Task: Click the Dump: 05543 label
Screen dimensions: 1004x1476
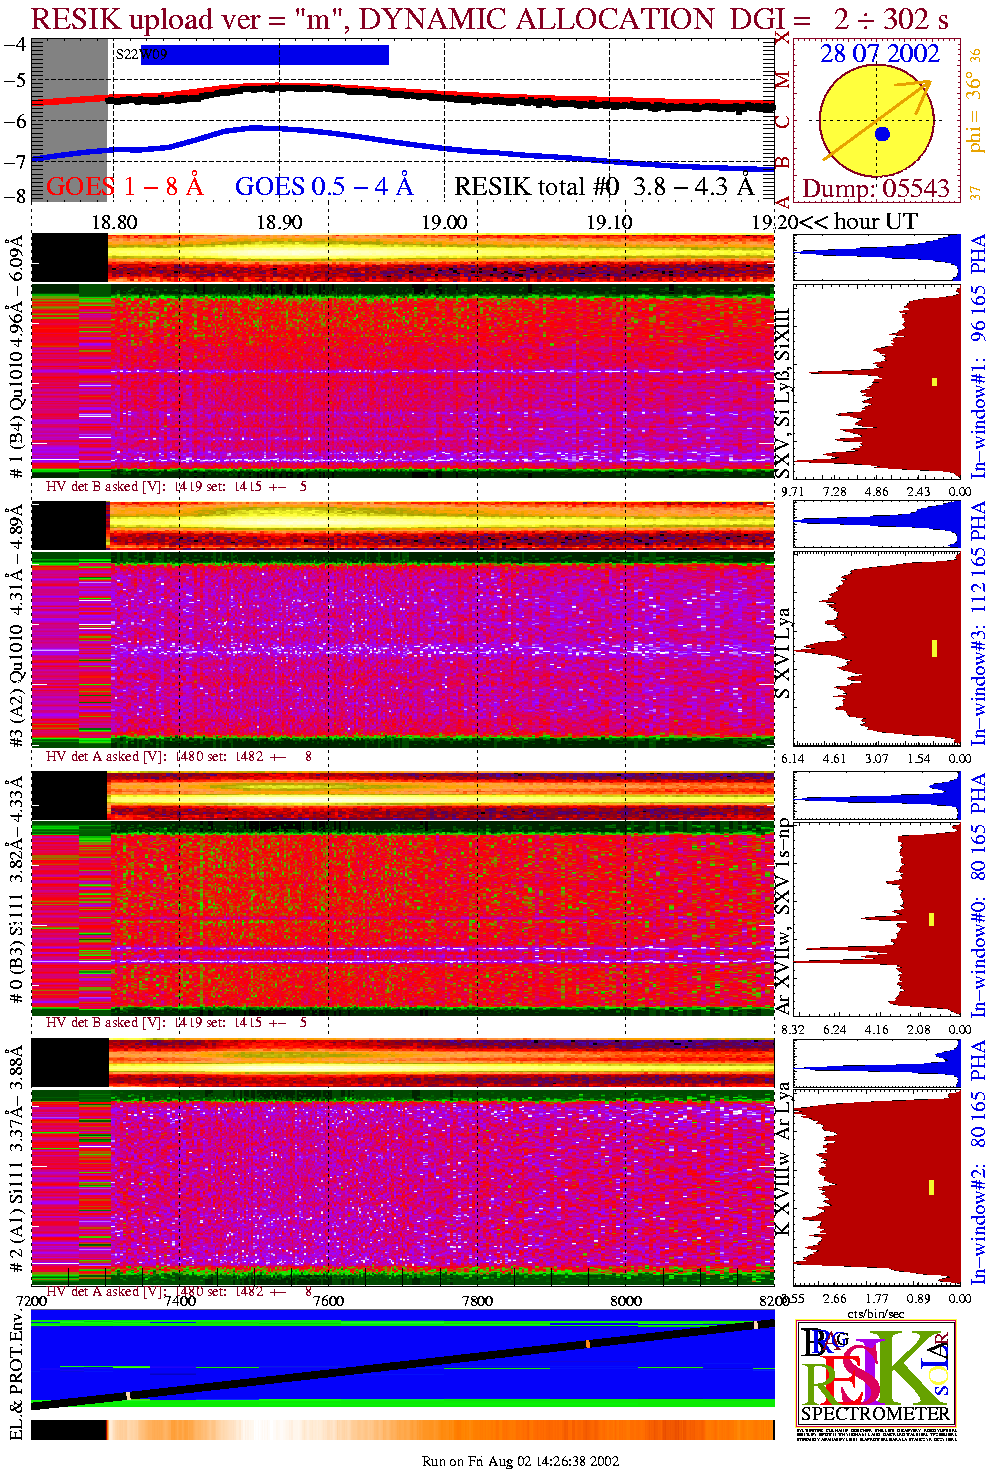Action: pos(875,189)
